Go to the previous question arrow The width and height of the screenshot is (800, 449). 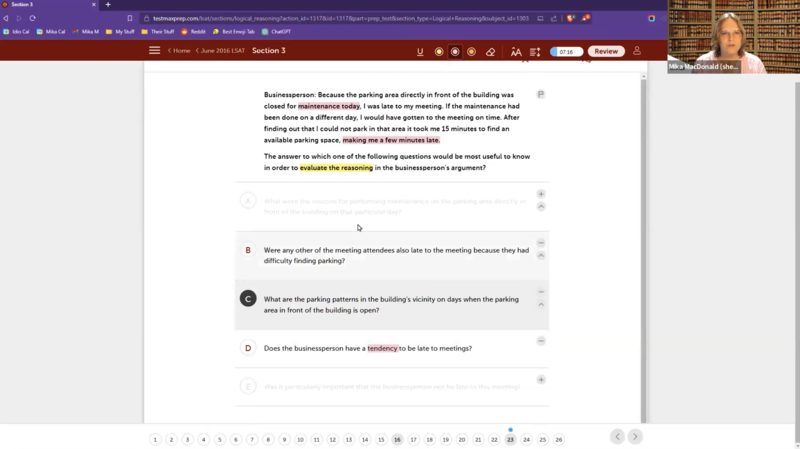click(x=617, y=436)
